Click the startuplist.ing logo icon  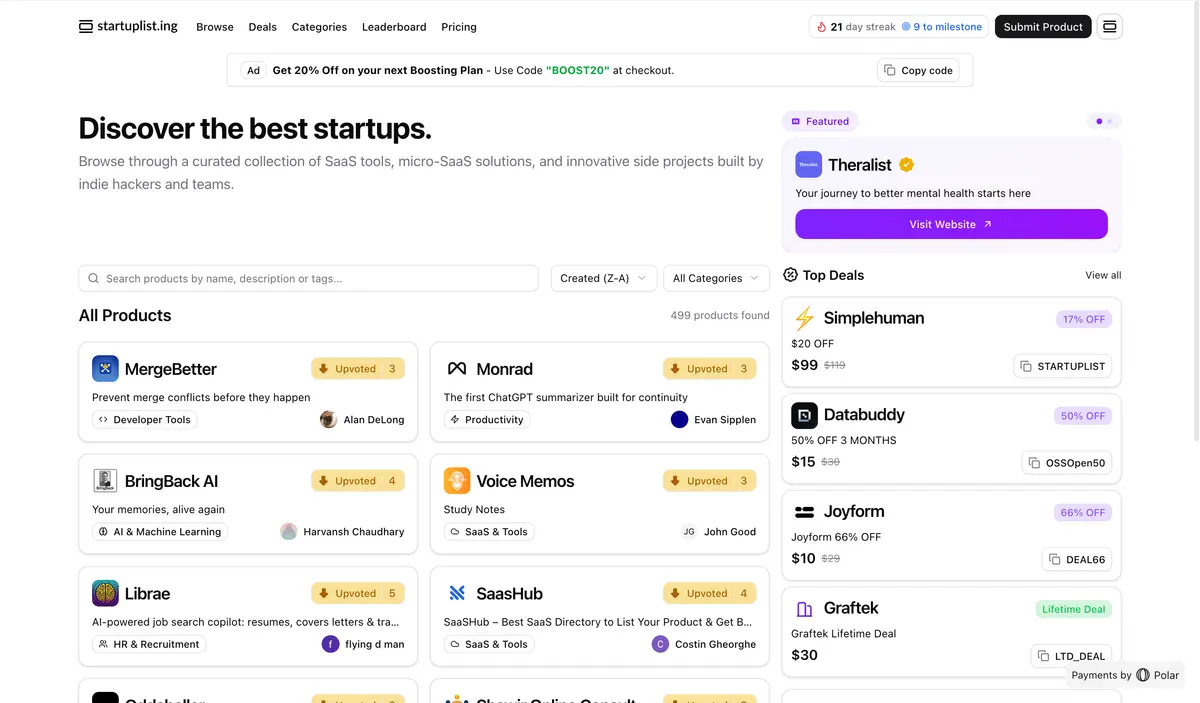(x=84, y=26)
